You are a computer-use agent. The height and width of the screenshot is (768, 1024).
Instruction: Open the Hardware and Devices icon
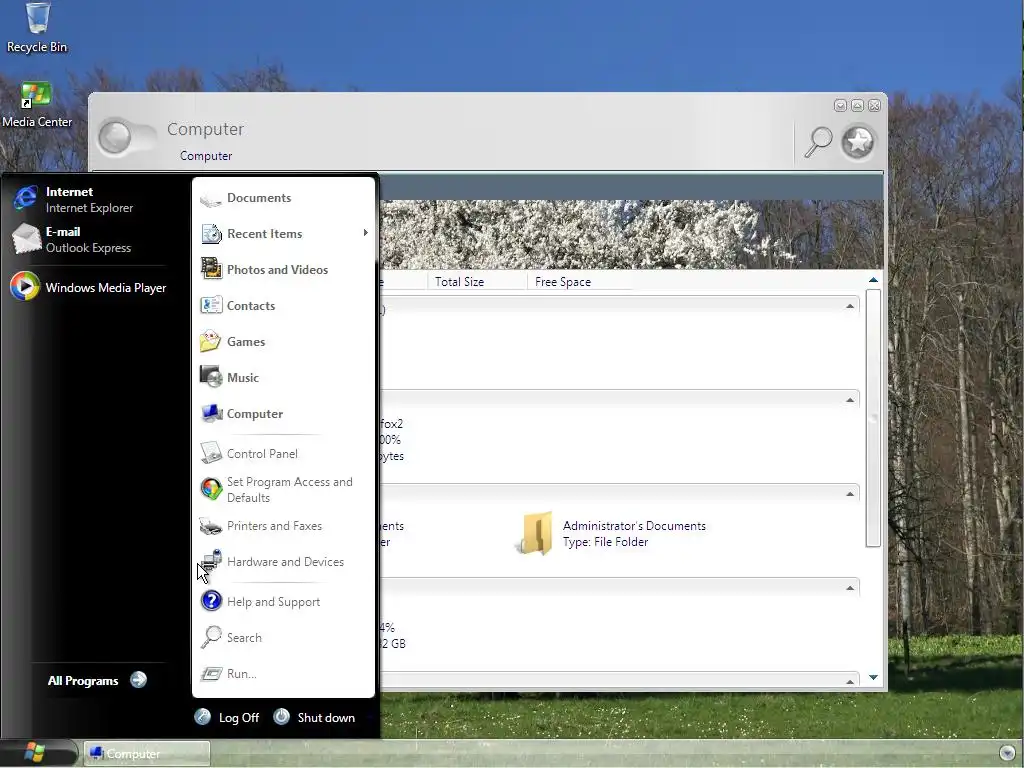[211, 562]
